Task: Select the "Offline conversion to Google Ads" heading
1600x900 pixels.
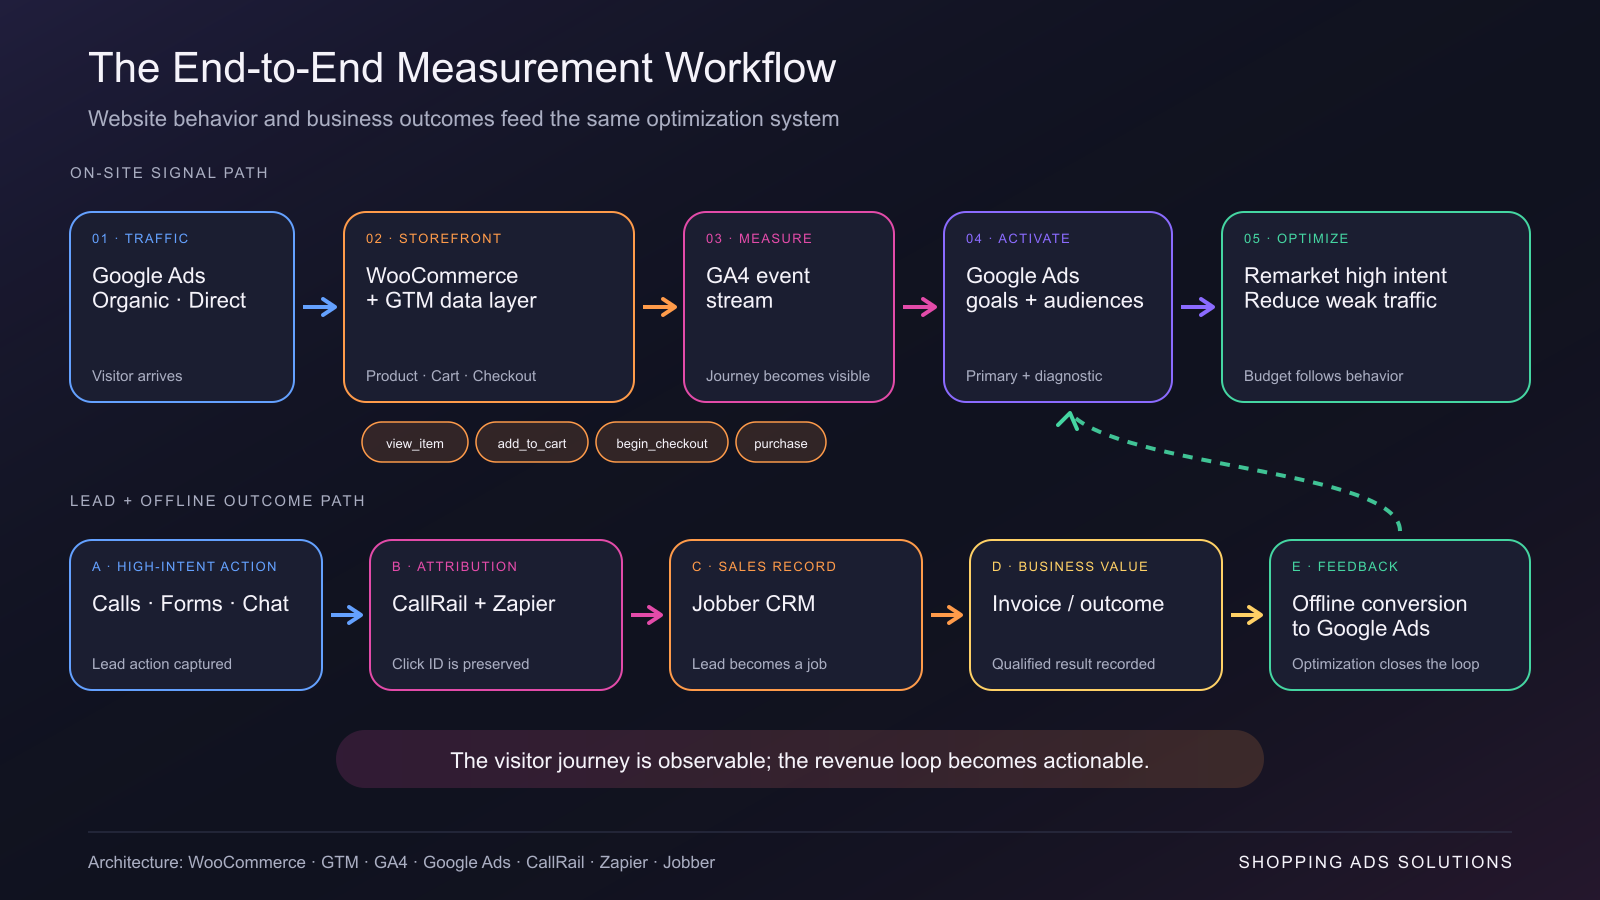Action: pos(1380,616)
